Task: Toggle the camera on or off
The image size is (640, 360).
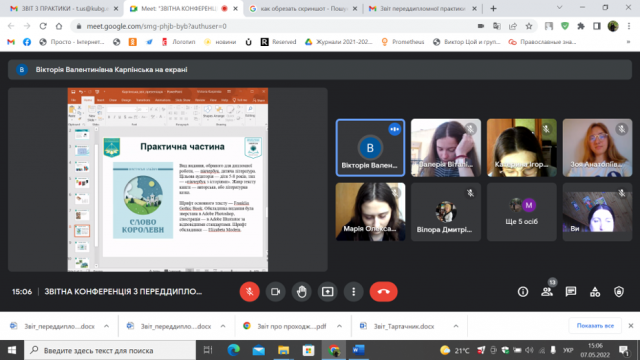Action: (x=276, y=292)
